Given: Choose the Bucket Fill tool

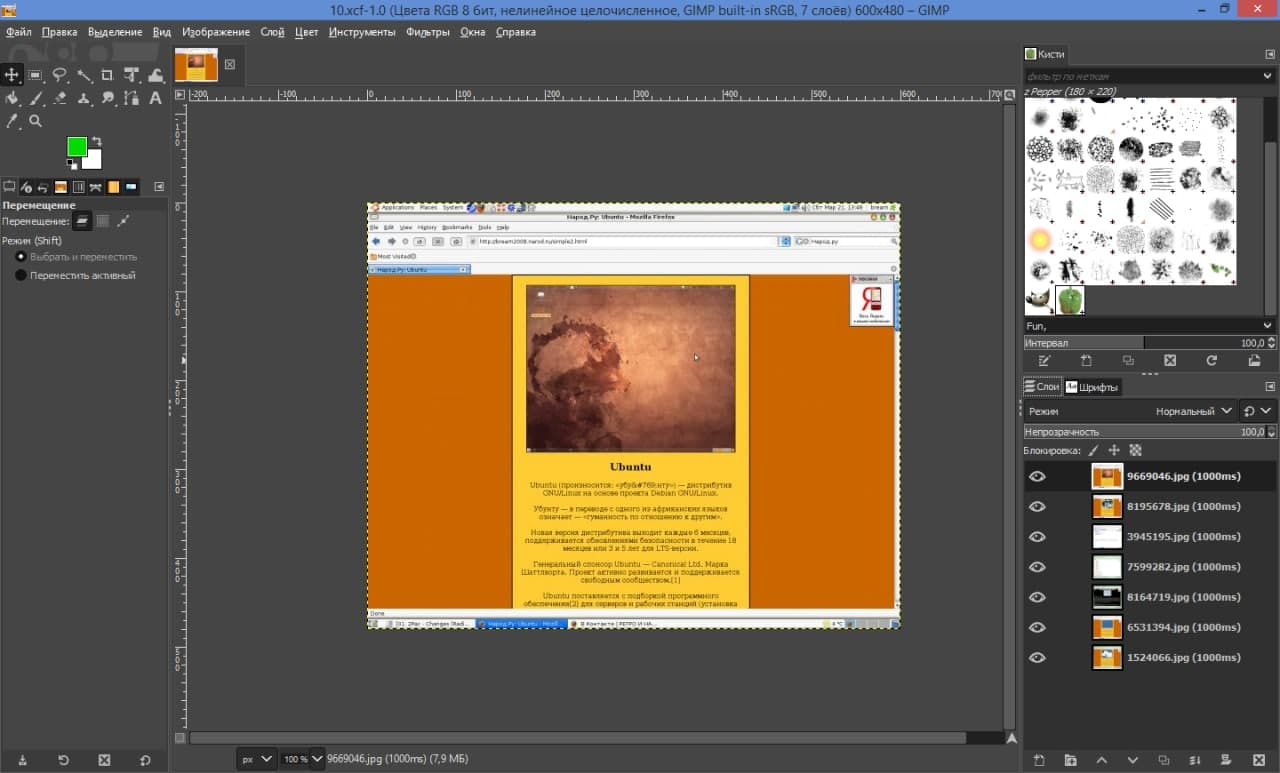Looking at the screenshot, I should click(12, 98).
